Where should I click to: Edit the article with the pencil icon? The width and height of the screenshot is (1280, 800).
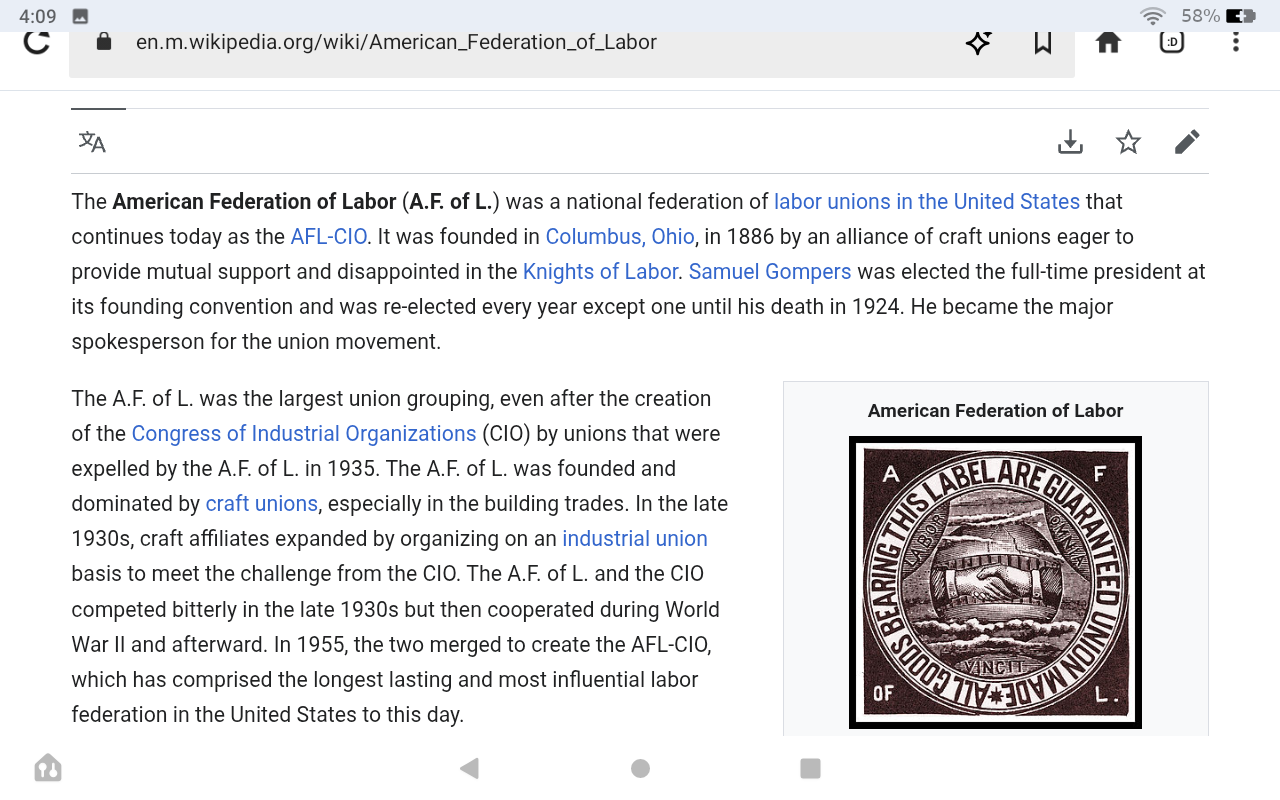click(x=1187, y=142)
